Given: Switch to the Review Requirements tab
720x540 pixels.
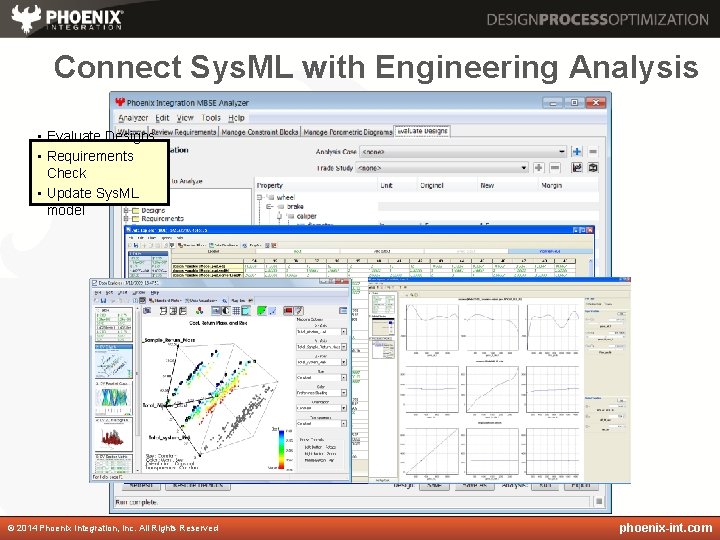Looking at the screenshot, I should click(x=184, y=132).
